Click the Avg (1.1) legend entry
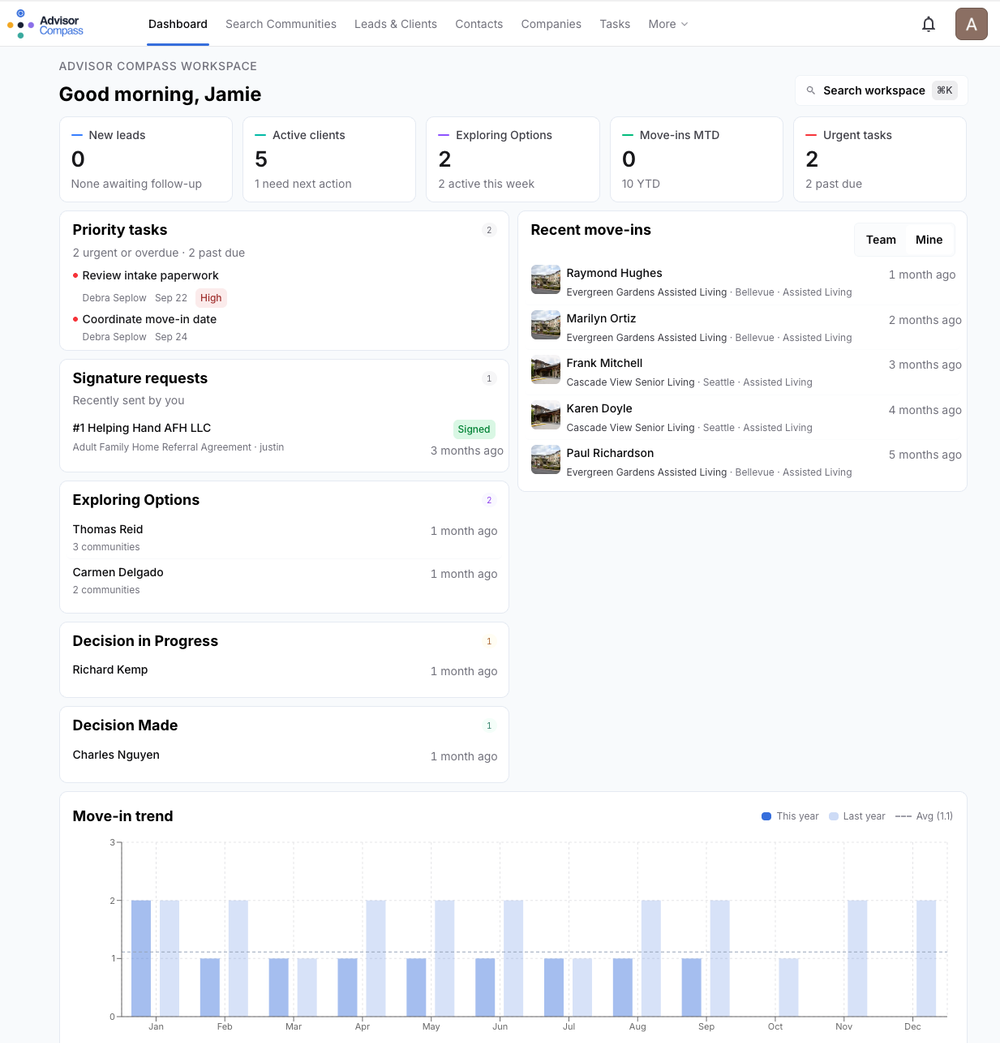 click(924, 816)
